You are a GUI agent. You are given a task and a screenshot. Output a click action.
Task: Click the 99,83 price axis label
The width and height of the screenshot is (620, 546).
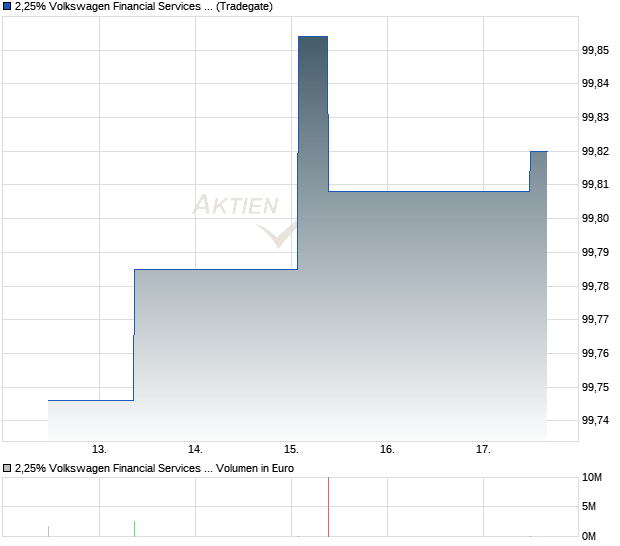[595, 117]
